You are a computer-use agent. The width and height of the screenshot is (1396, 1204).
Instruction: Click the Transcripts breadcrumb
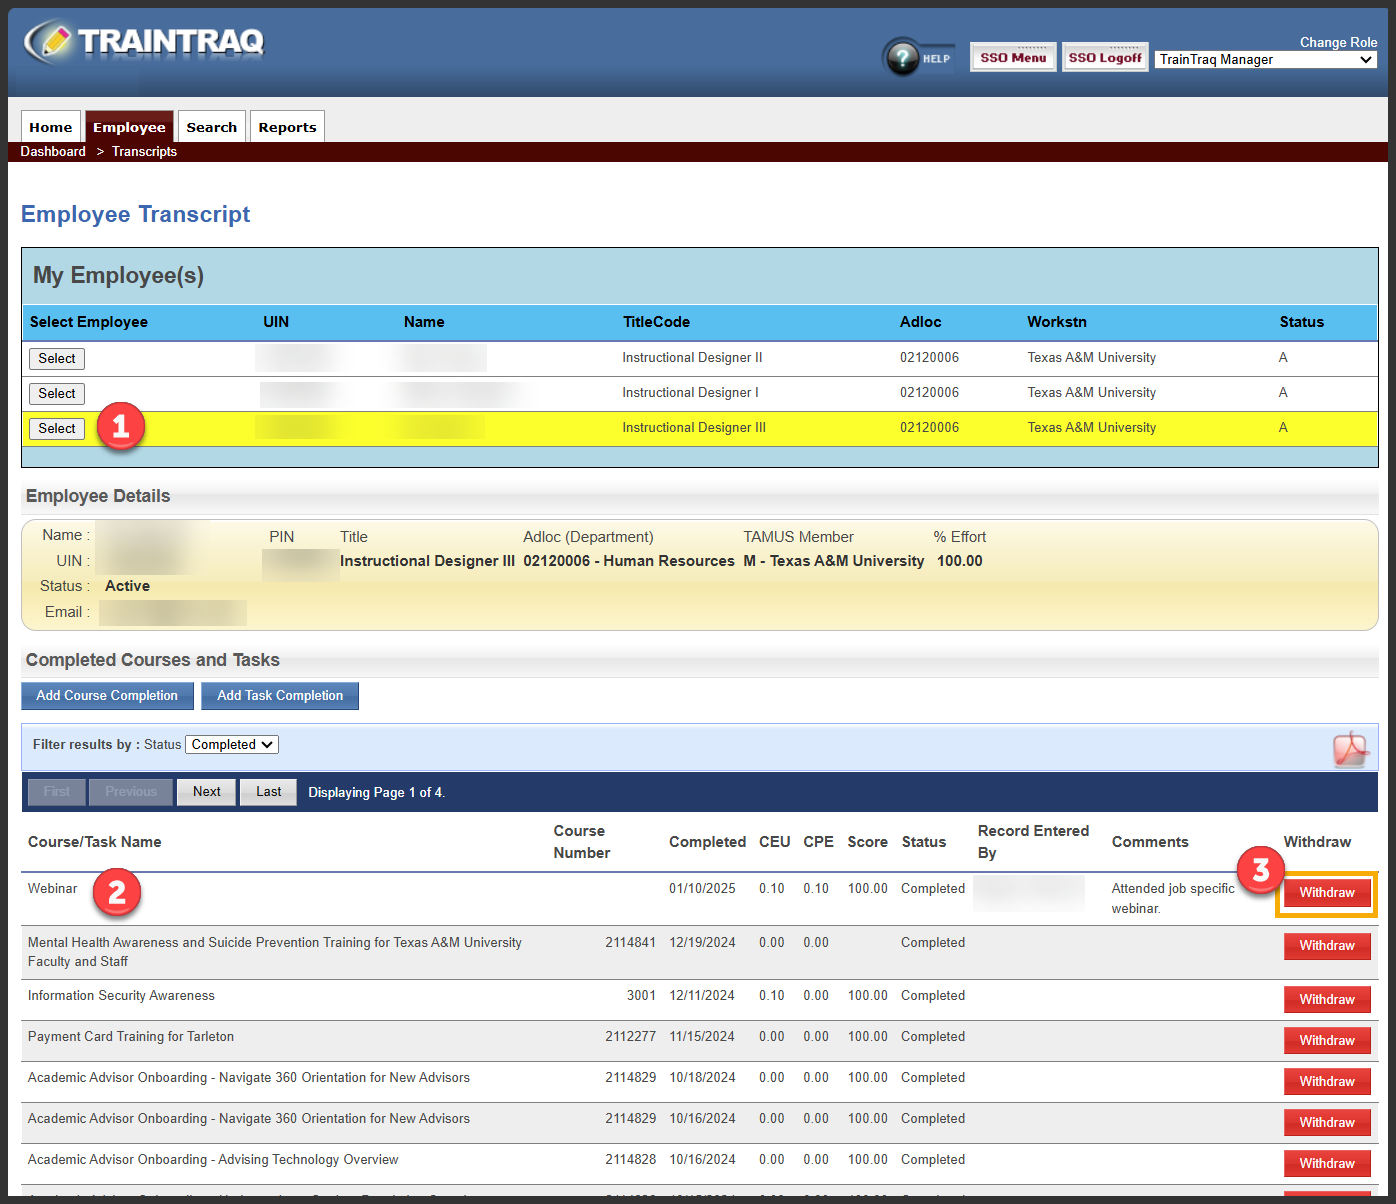[x=144, y=151]
